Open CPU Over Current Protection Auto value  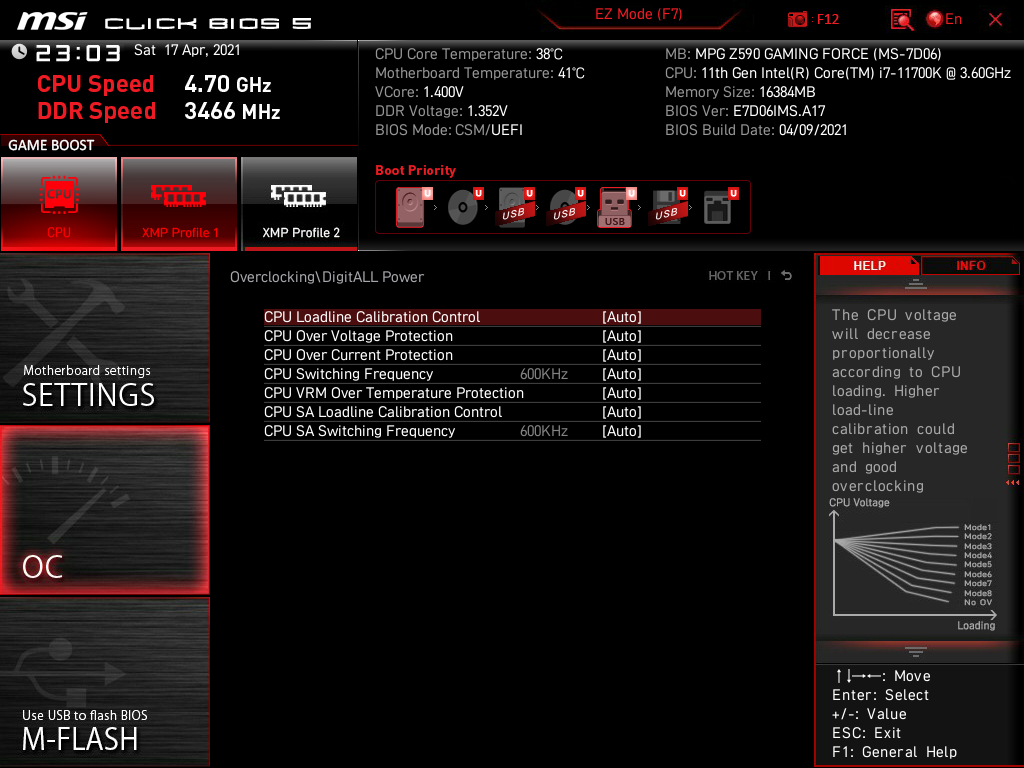point(622,355)
